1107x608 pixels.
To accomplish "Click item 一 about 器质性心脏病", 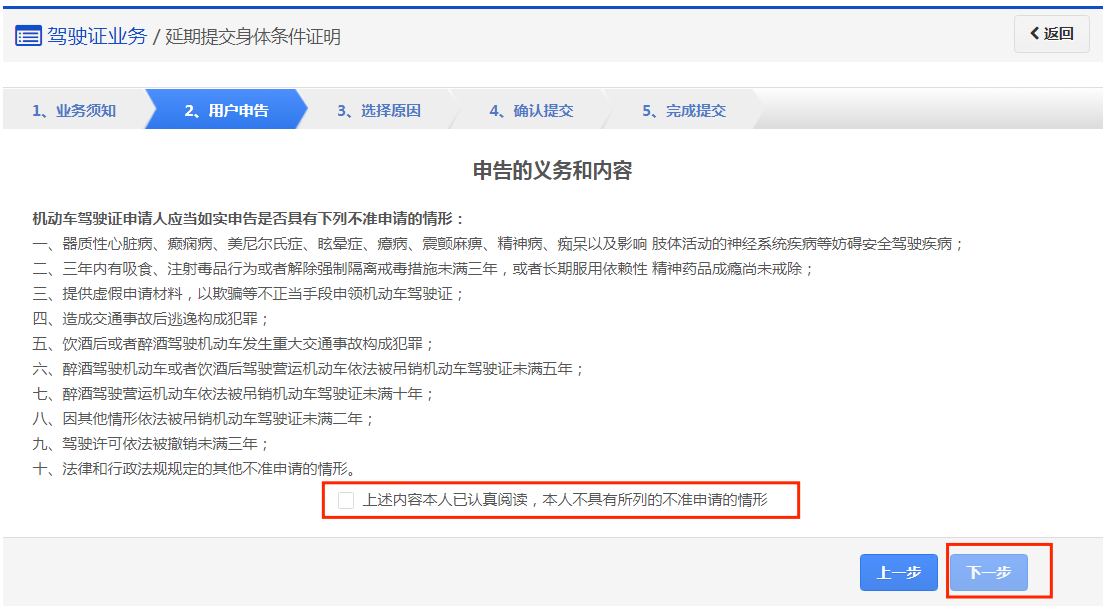I will click(x=497, y=244).
